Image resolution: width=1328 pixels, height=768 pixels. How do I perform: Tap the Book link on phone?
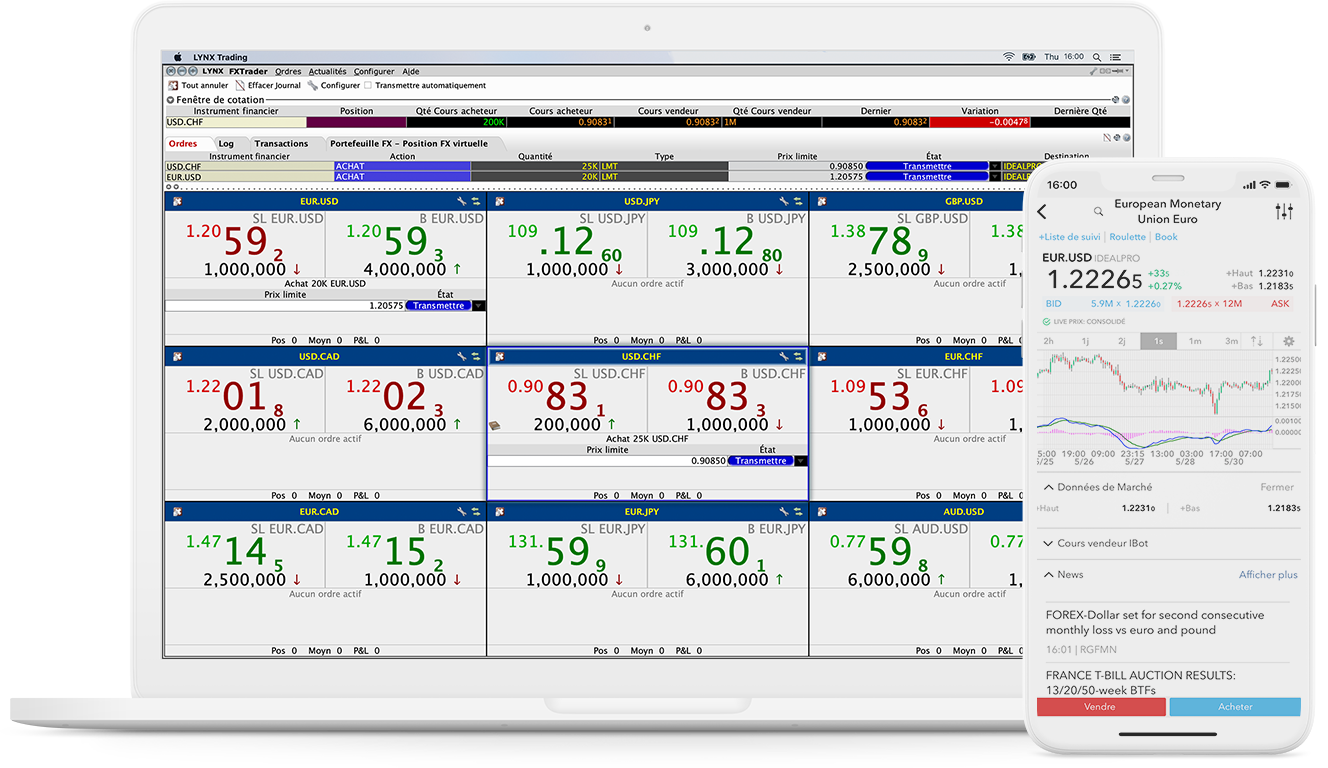[x=1166, y=237]
